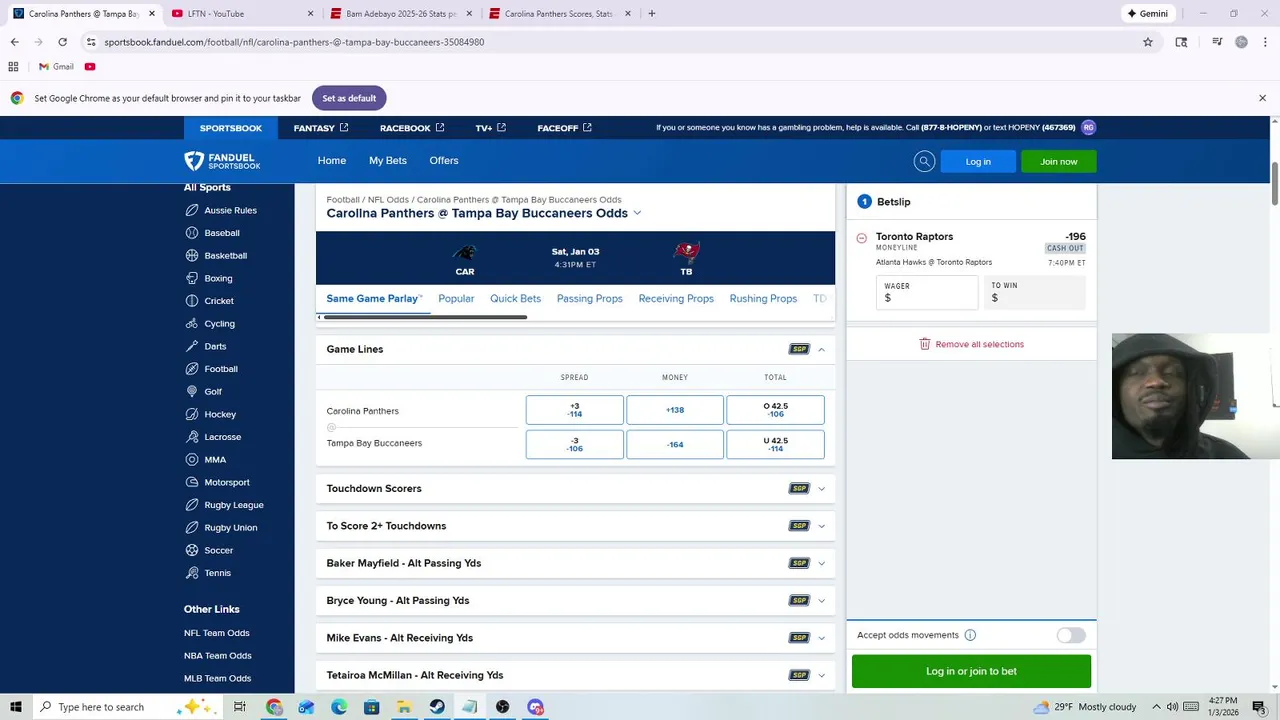This screenshot has width=1280, height=720.
Task: Click the page vertical scrollbar
Action: click(1275, 185)
